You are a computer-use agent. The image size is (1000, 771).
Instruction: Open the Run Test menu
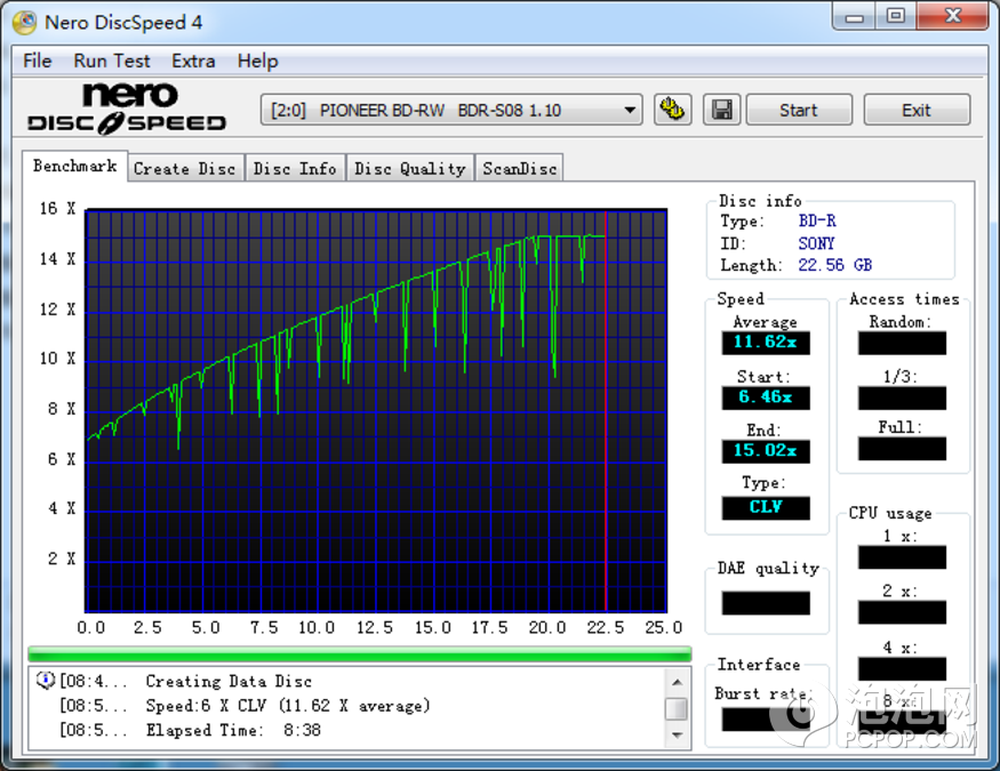(112, 61)
